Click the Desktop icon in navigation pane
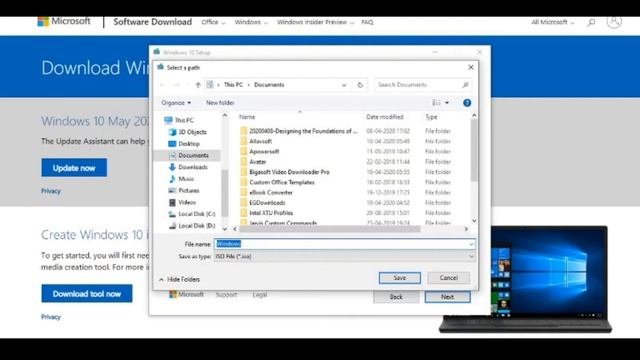640x360 pixels. click(x=172, y=144)
